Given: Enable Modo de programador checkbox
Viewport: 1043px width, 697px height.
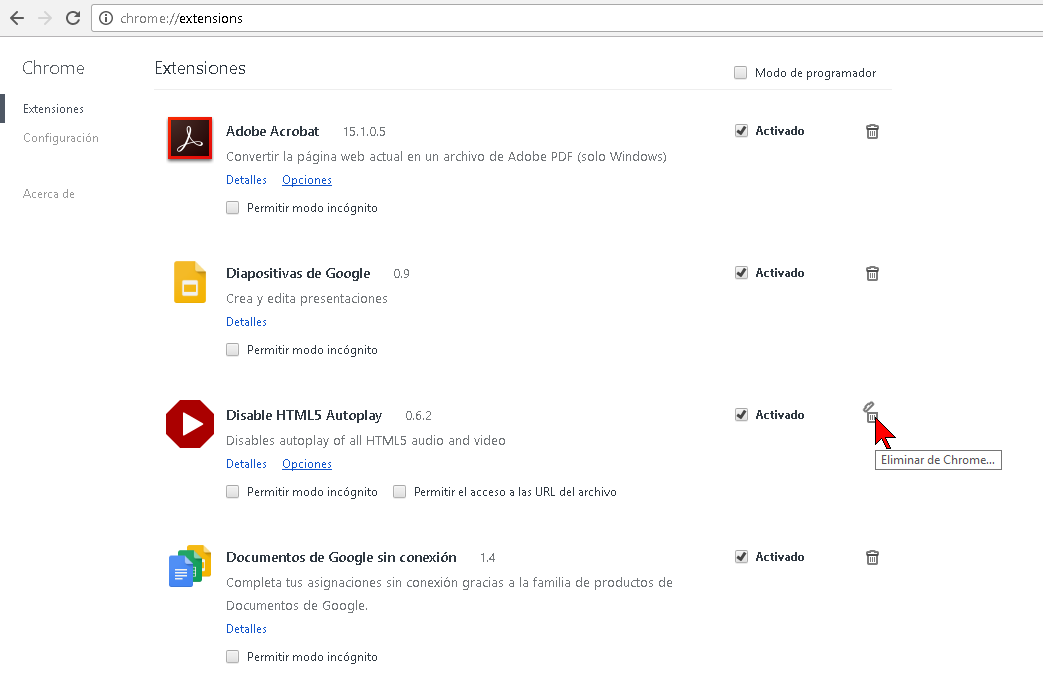Looking at the screenshot, I should click(x=740, y=72).
